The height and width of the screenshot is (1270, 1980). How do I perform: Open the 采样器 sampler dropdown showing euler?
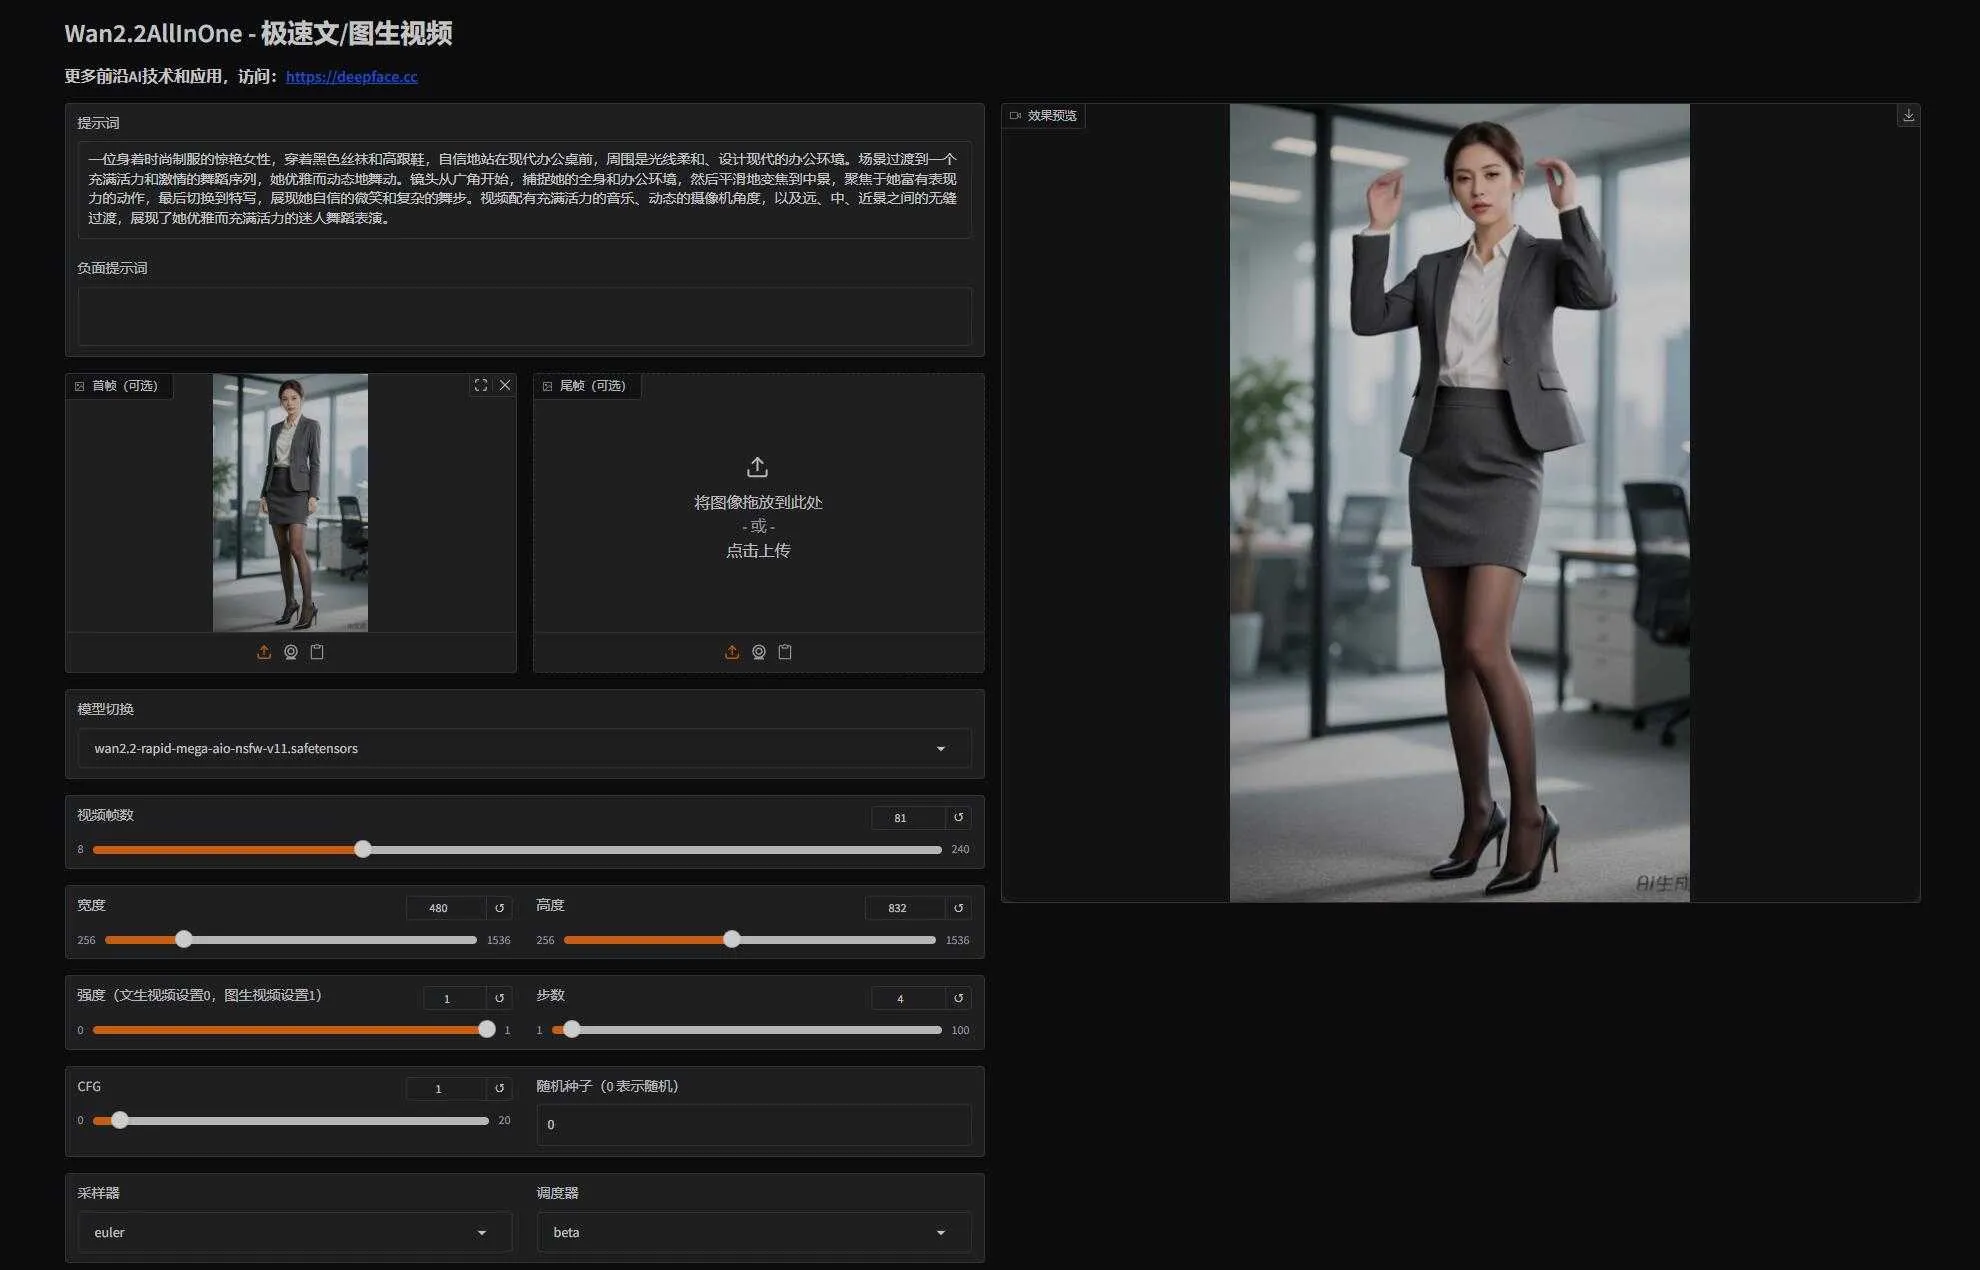point(293,1232)
